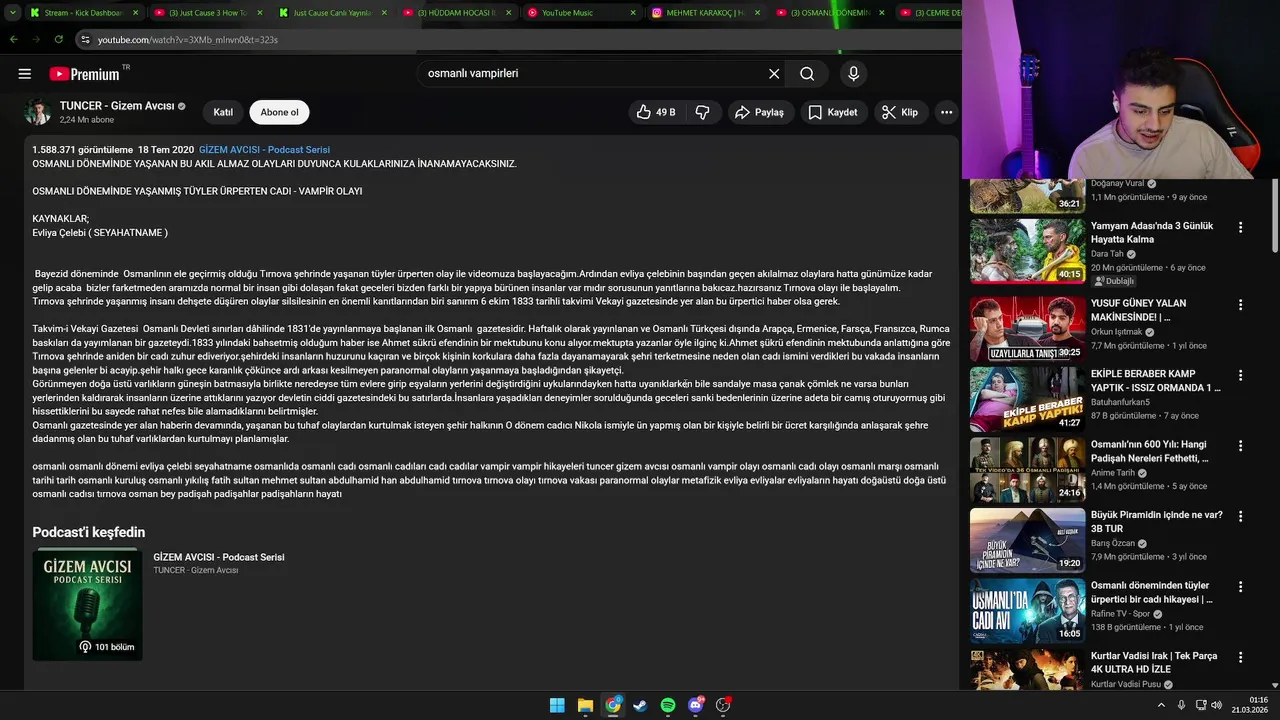Viewport: 1280px width, 720px height.
Task: Open Osmanlı'nın 600 Yılı video title
Action: tap(1150, 451)
